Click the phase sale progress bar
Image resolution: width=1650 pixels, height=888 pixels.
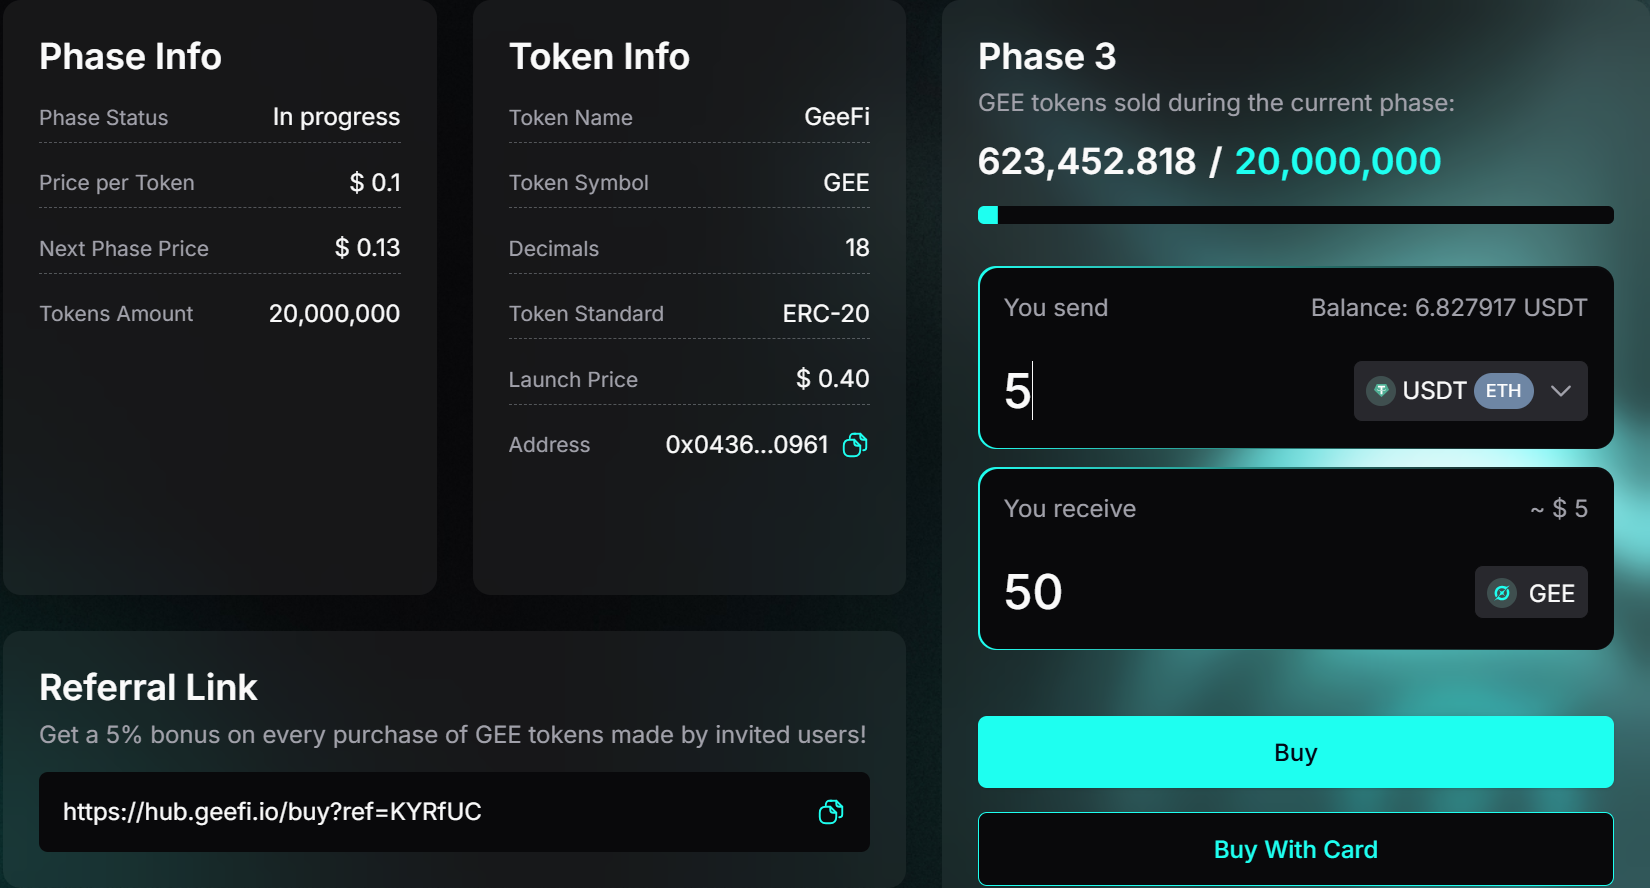coord(1295,215)
